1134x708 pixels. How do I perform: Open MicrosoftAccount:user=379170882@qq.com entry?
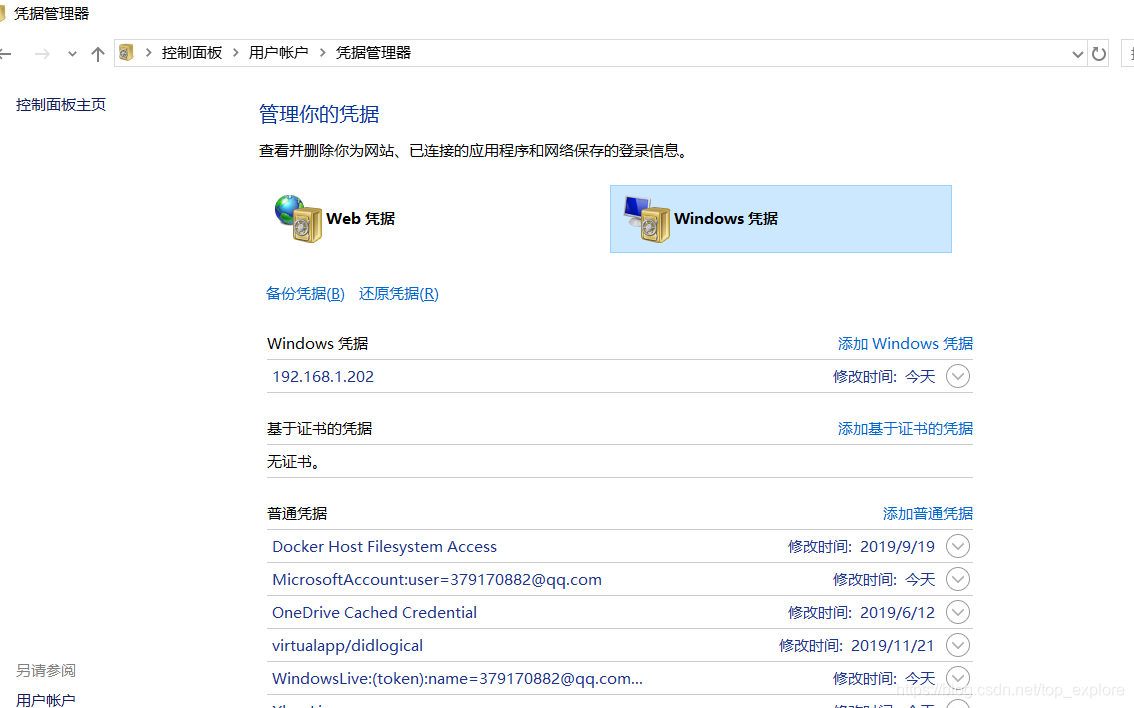point(620,580)
